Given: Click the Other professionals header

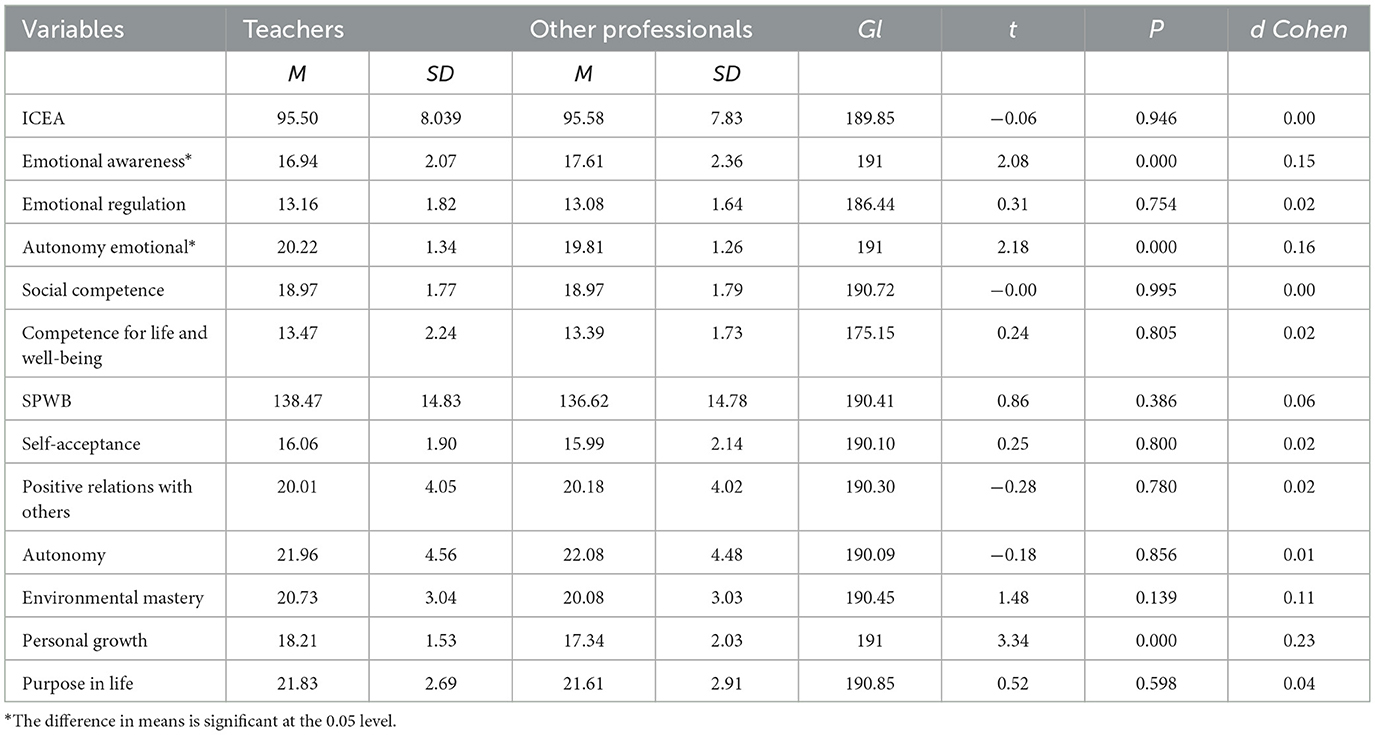Looking at the screenshot, I should point(640,29).
